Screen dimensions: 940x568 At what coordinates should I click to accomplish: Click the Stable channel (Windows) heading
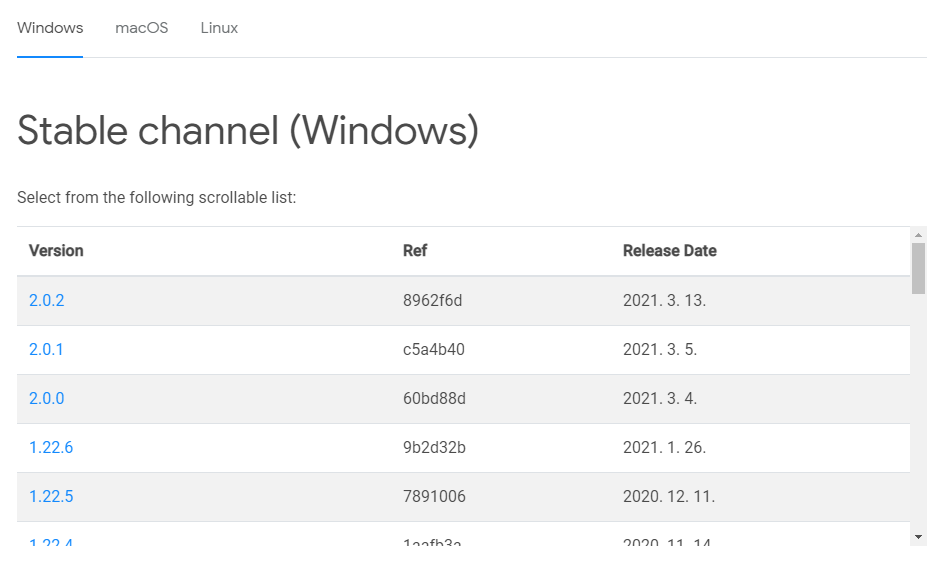(x=248, y=130)
